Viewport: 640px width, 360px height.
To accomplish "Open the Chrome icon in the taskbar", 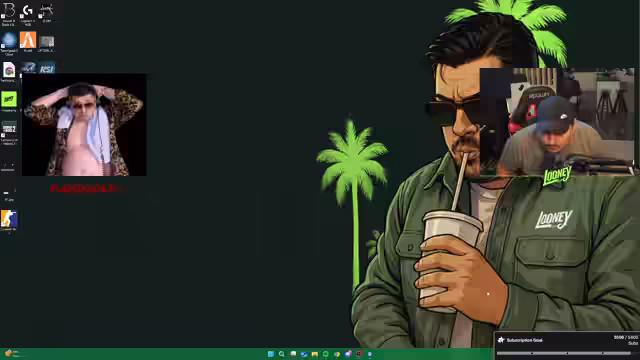I will [x=337, y=354].
